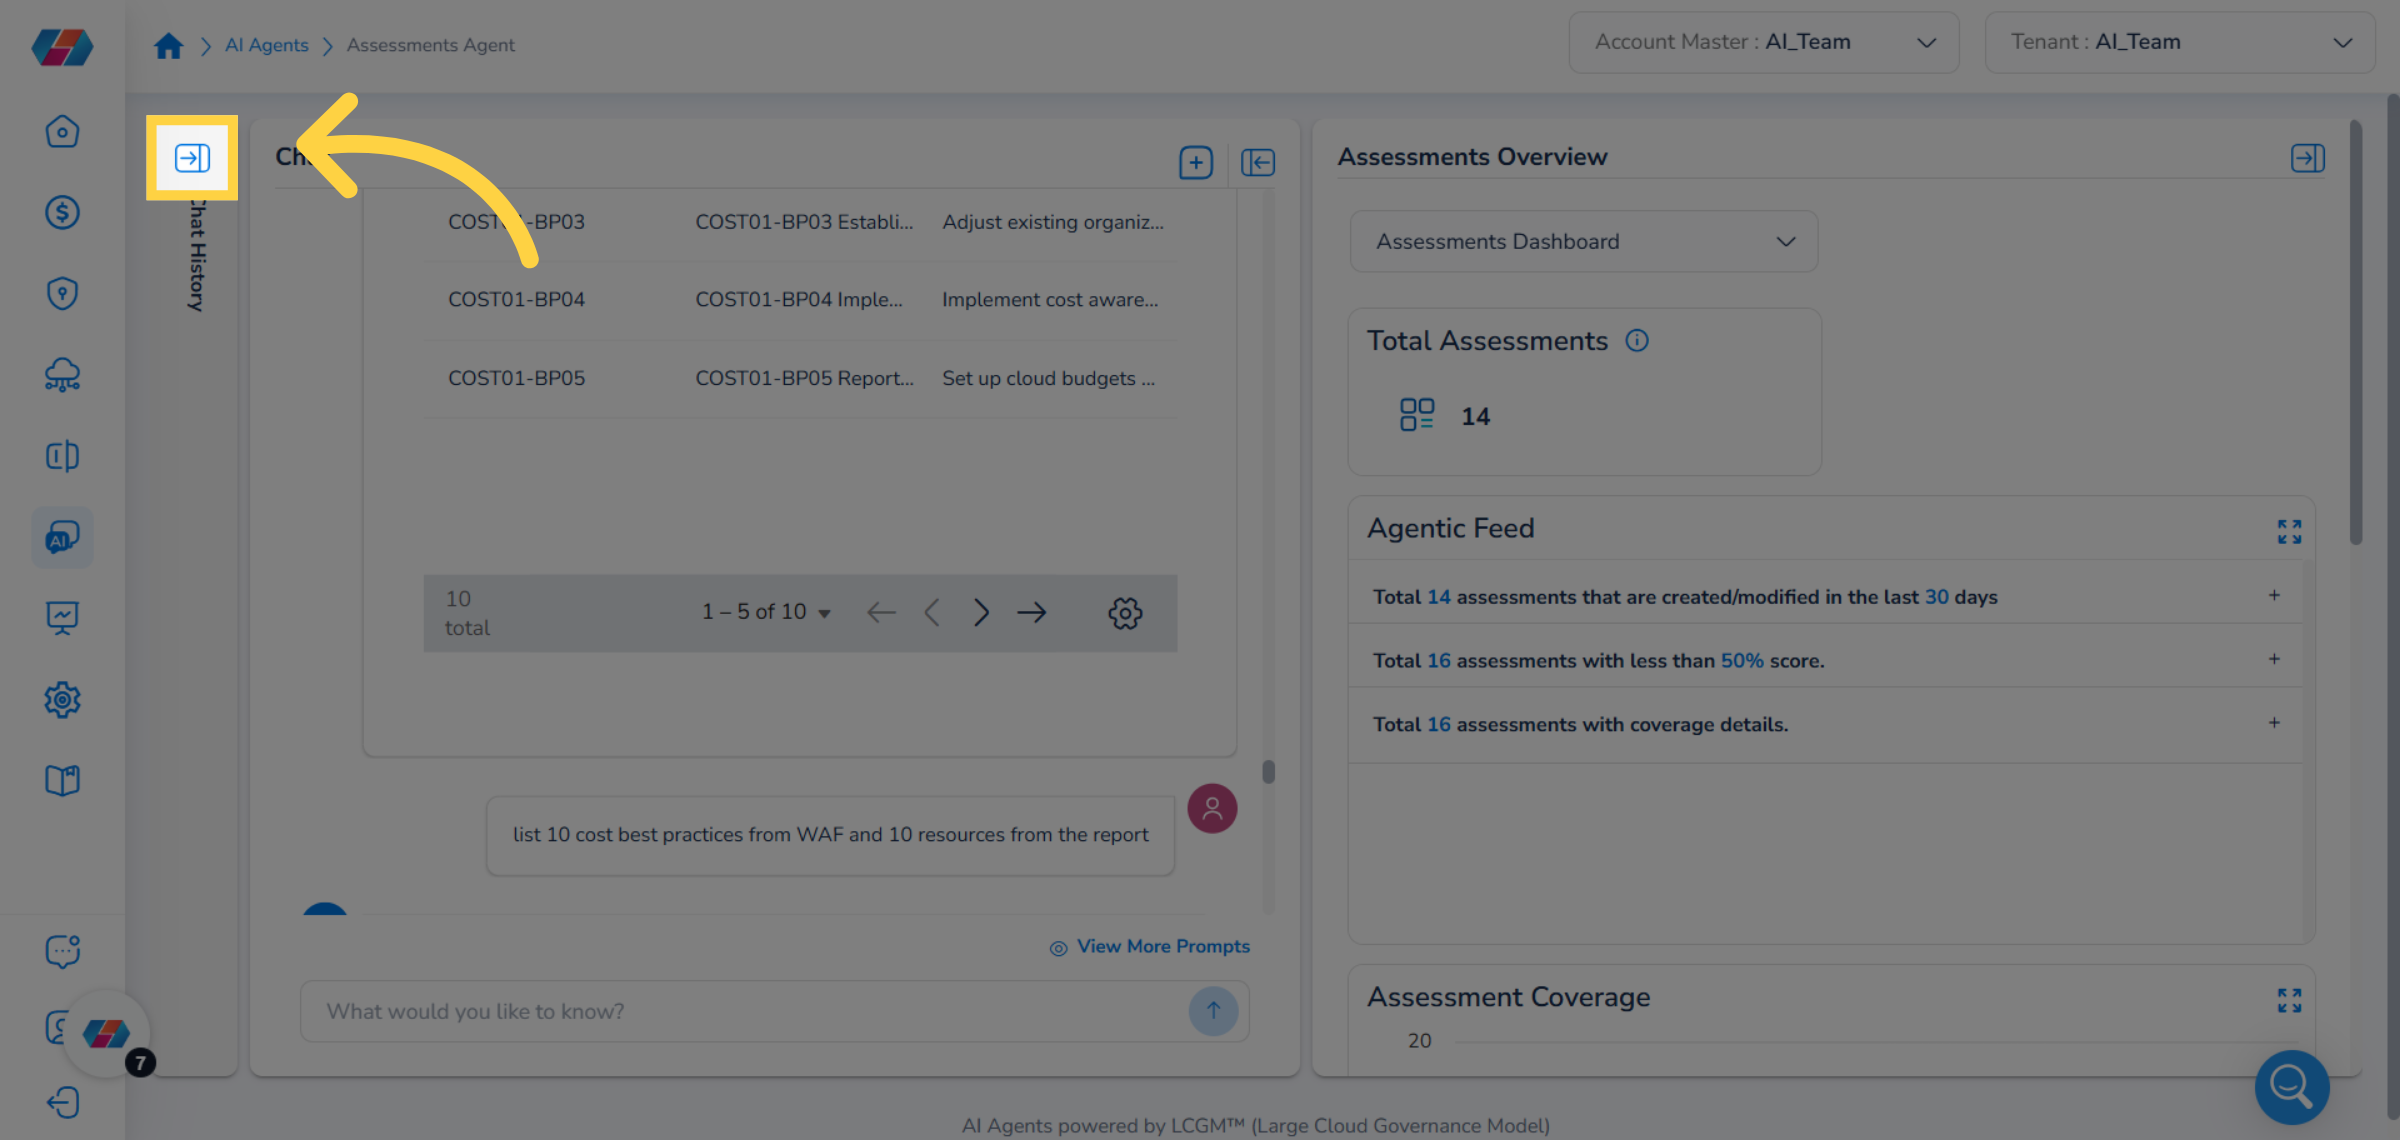Expand coverage details feed row
The width and height of the screenshot is (2400, 1140).
click(2274, 723)
